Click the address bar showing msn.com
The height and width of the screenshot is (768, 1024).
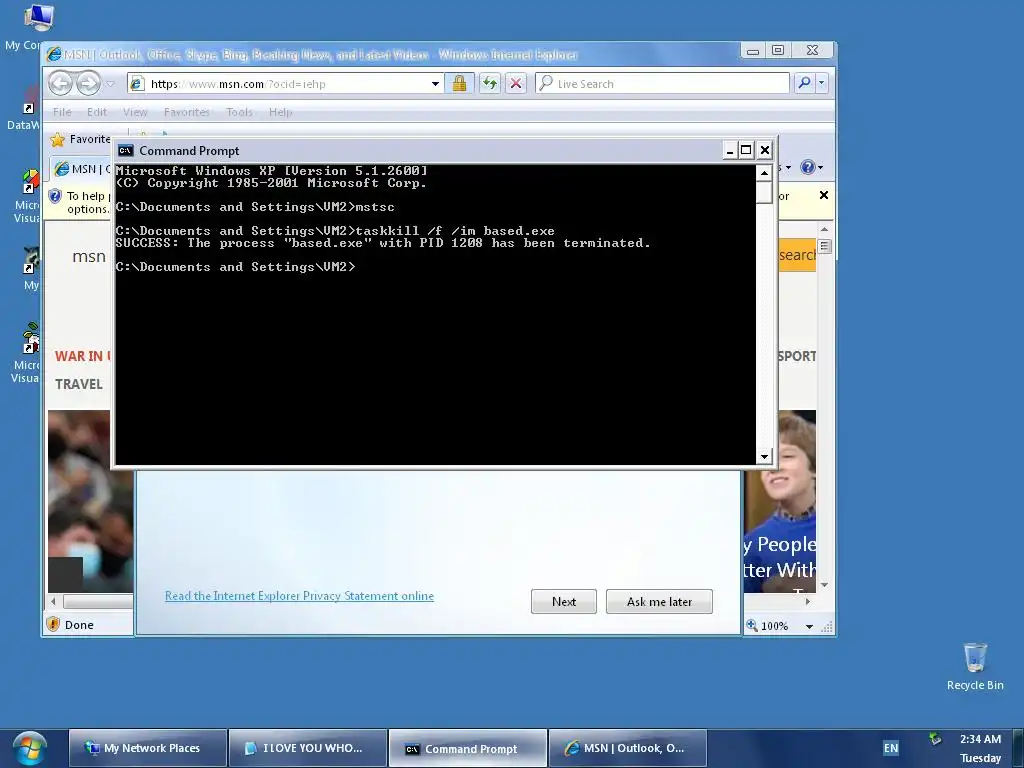(285, 84)
